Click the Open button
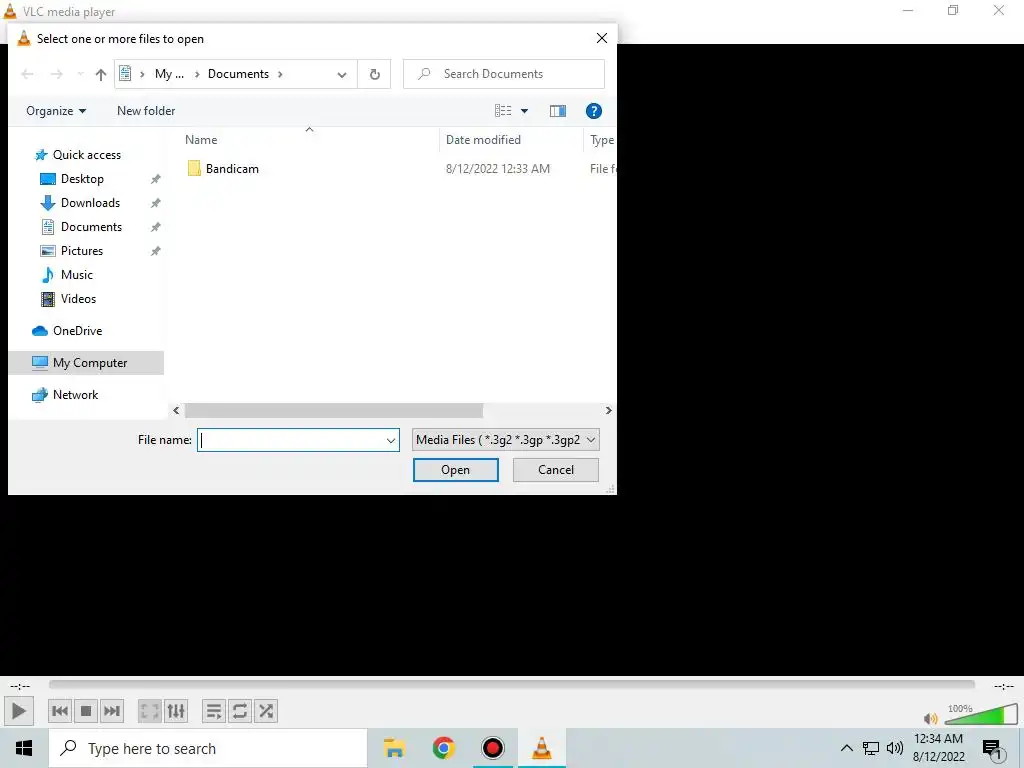1024x768 pixels. [x=455, y=470]
